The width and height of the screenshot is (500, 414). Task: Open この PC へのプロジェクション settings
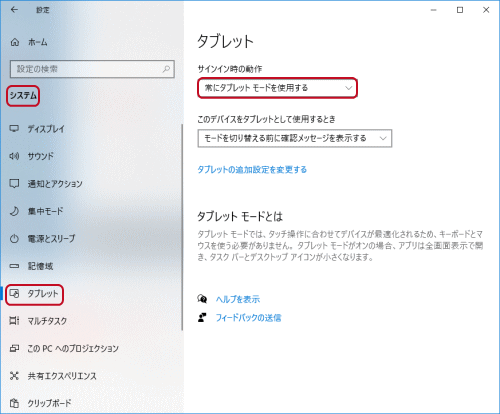(73, 348)
